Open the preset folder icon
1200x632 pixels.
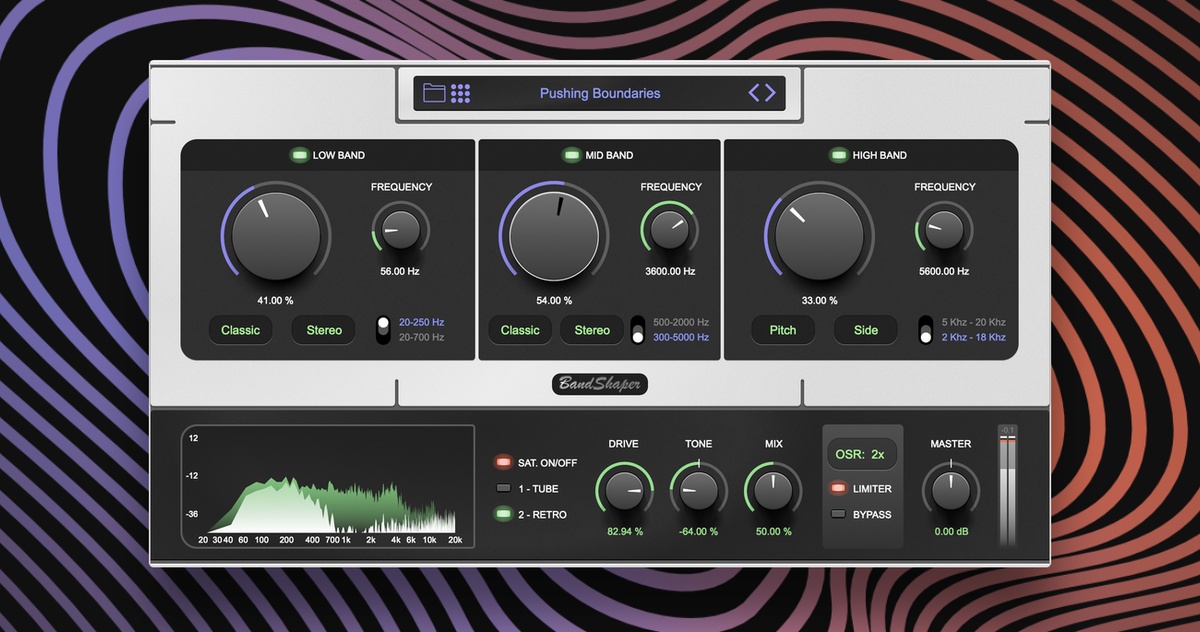[x=434, y=93]
